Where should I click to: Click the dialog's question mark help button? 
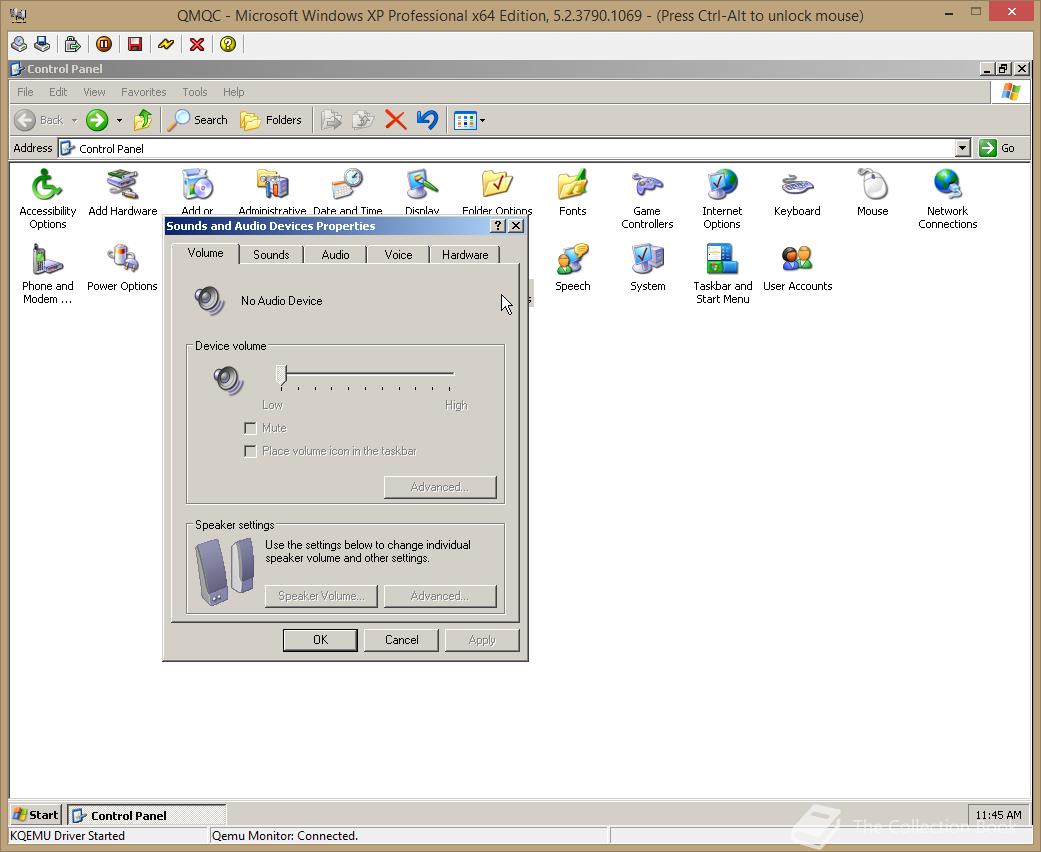498,226
